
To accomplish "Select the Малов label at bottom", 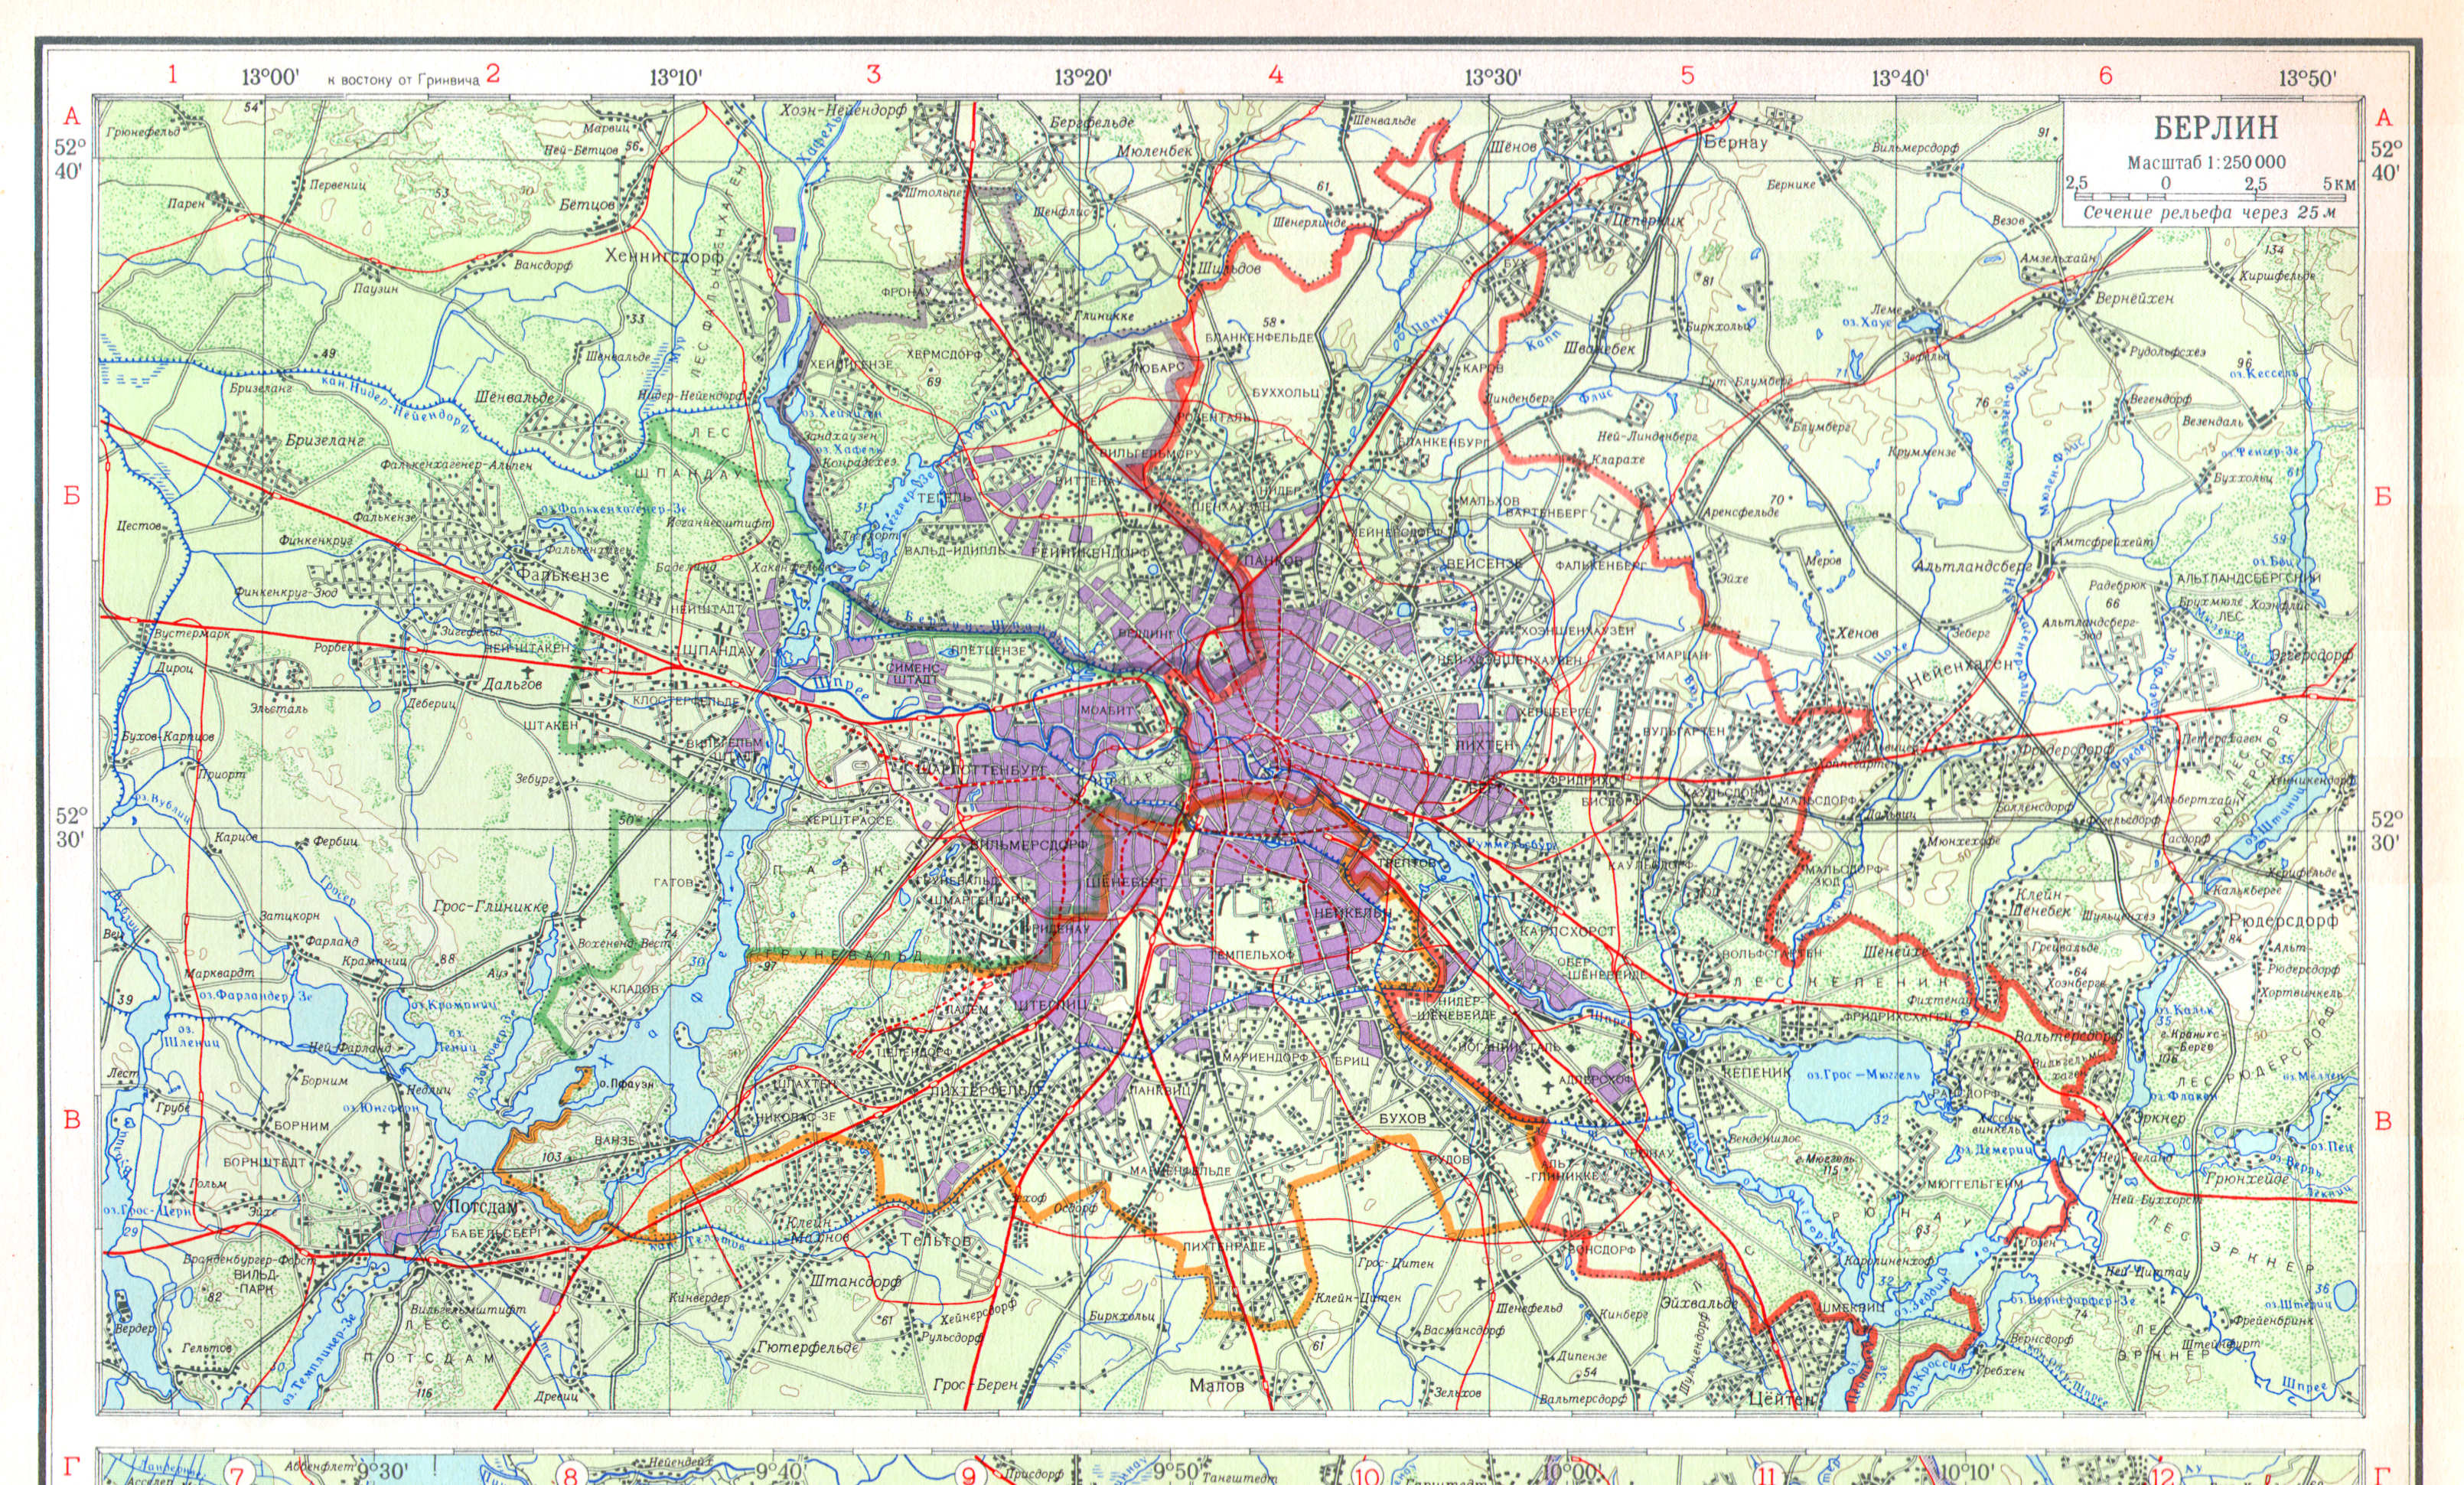I will 1217,1386.
